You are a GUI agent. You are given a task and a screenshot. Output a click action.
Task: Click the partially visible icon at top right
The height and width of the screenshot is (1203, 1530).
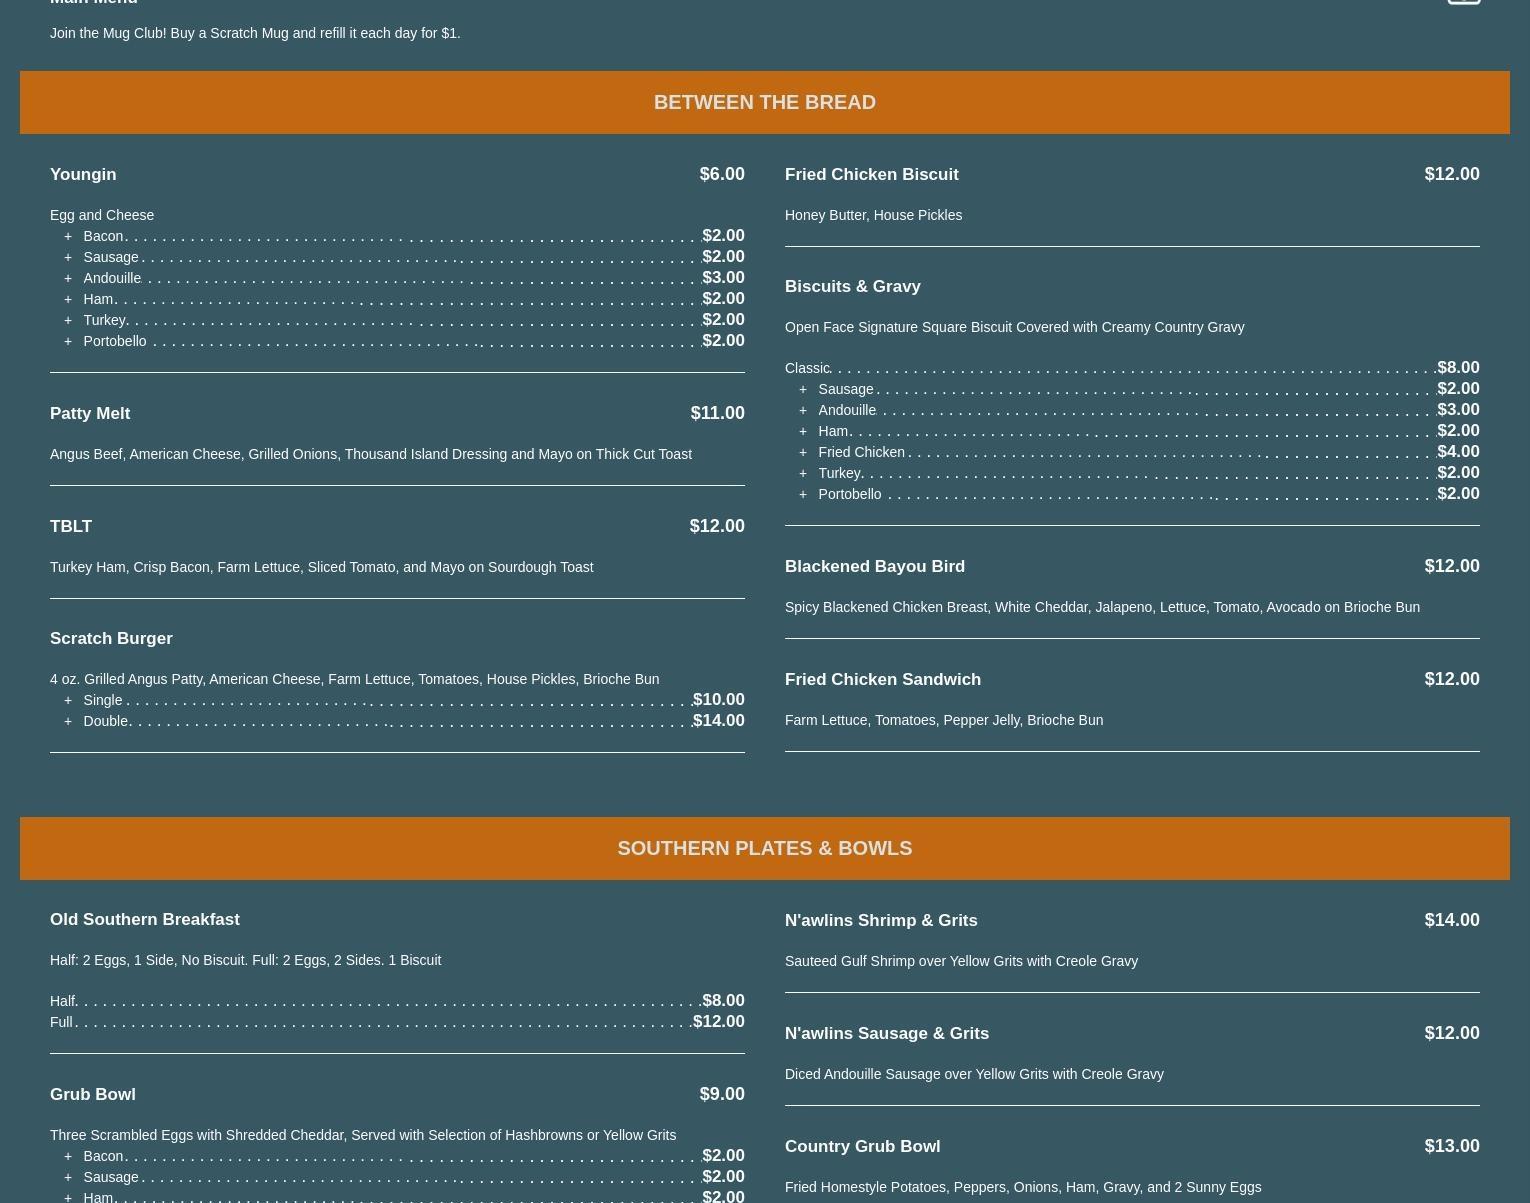(1463, 2)
